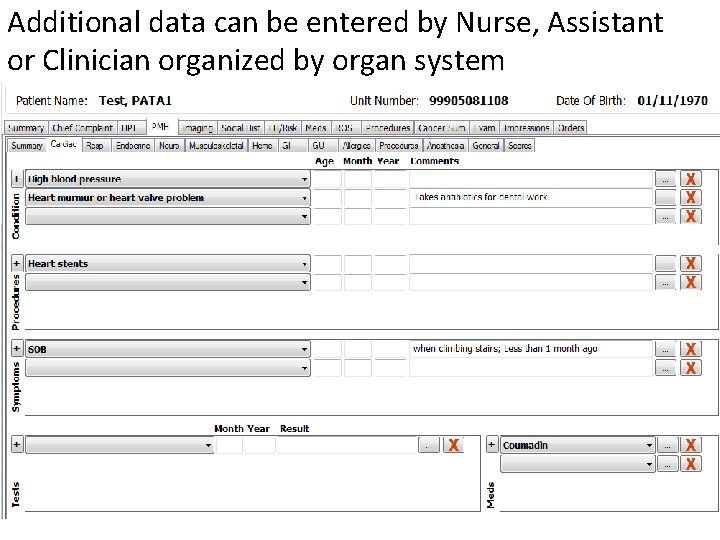Open the Heart stents procedure dropdown
This screenshot has height=540, width=720.
click(168, 264)
